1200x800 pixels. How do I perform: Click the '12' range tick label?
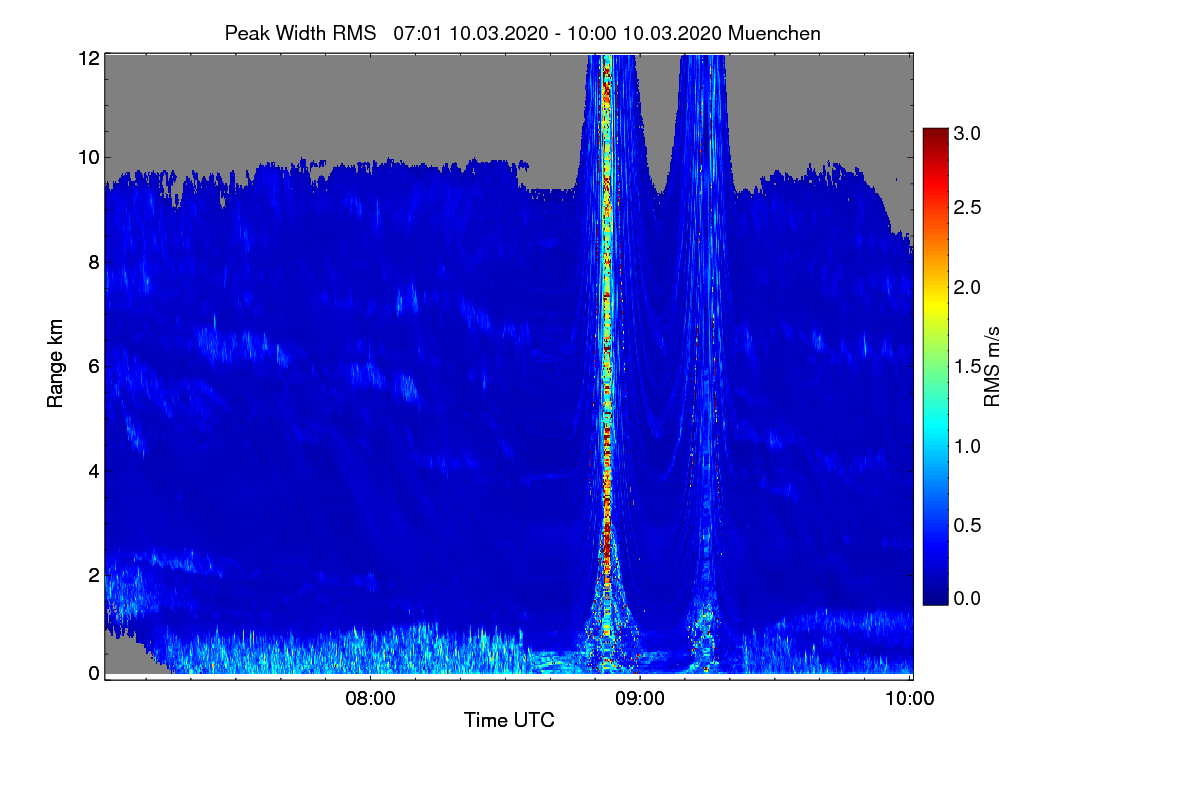(89, 58)
